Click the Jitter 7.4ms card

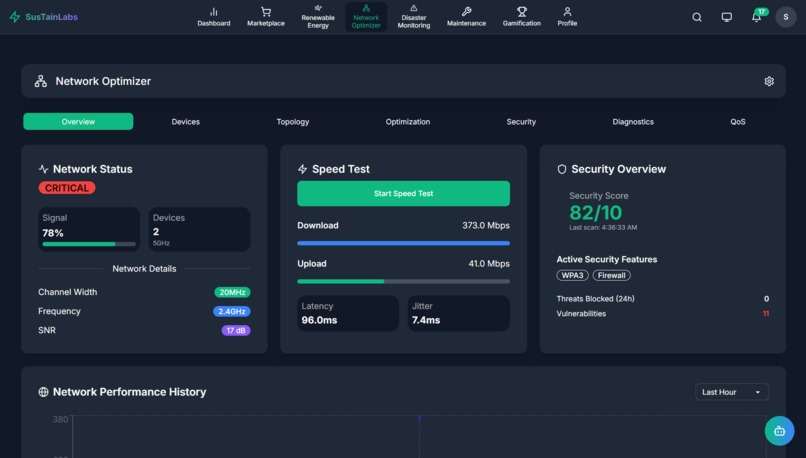coord(459,313)
